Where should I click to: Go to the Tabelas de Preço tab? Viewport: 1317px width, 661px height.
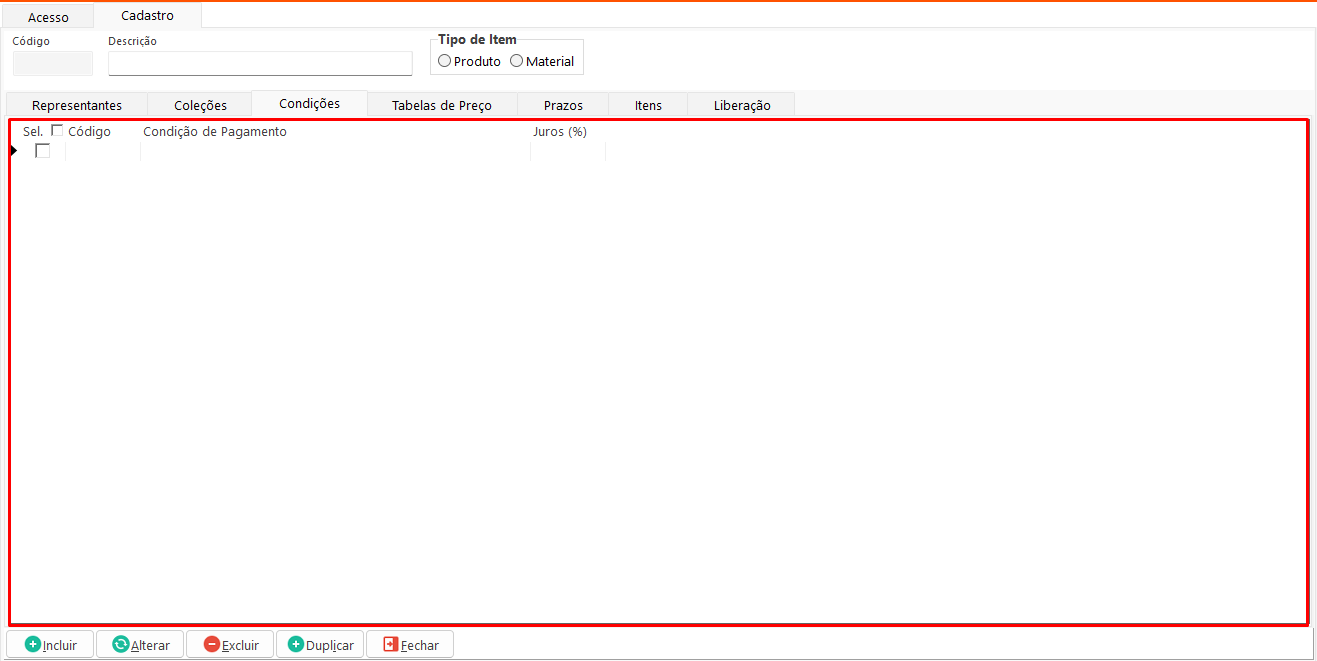point(441,105)
